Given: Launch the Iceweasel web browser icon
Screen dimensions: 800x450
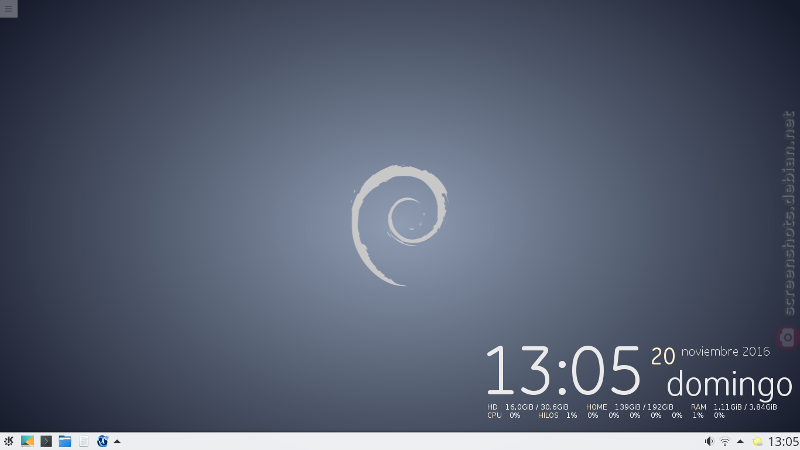Looking at the screenshot, I should click(x=103, y=441).
